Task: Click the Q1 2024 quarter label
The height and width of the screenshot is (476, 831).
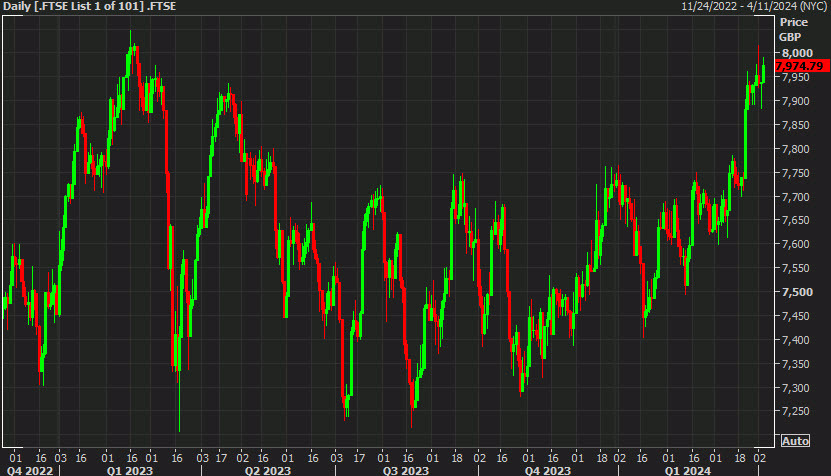Action: (688, 470)
